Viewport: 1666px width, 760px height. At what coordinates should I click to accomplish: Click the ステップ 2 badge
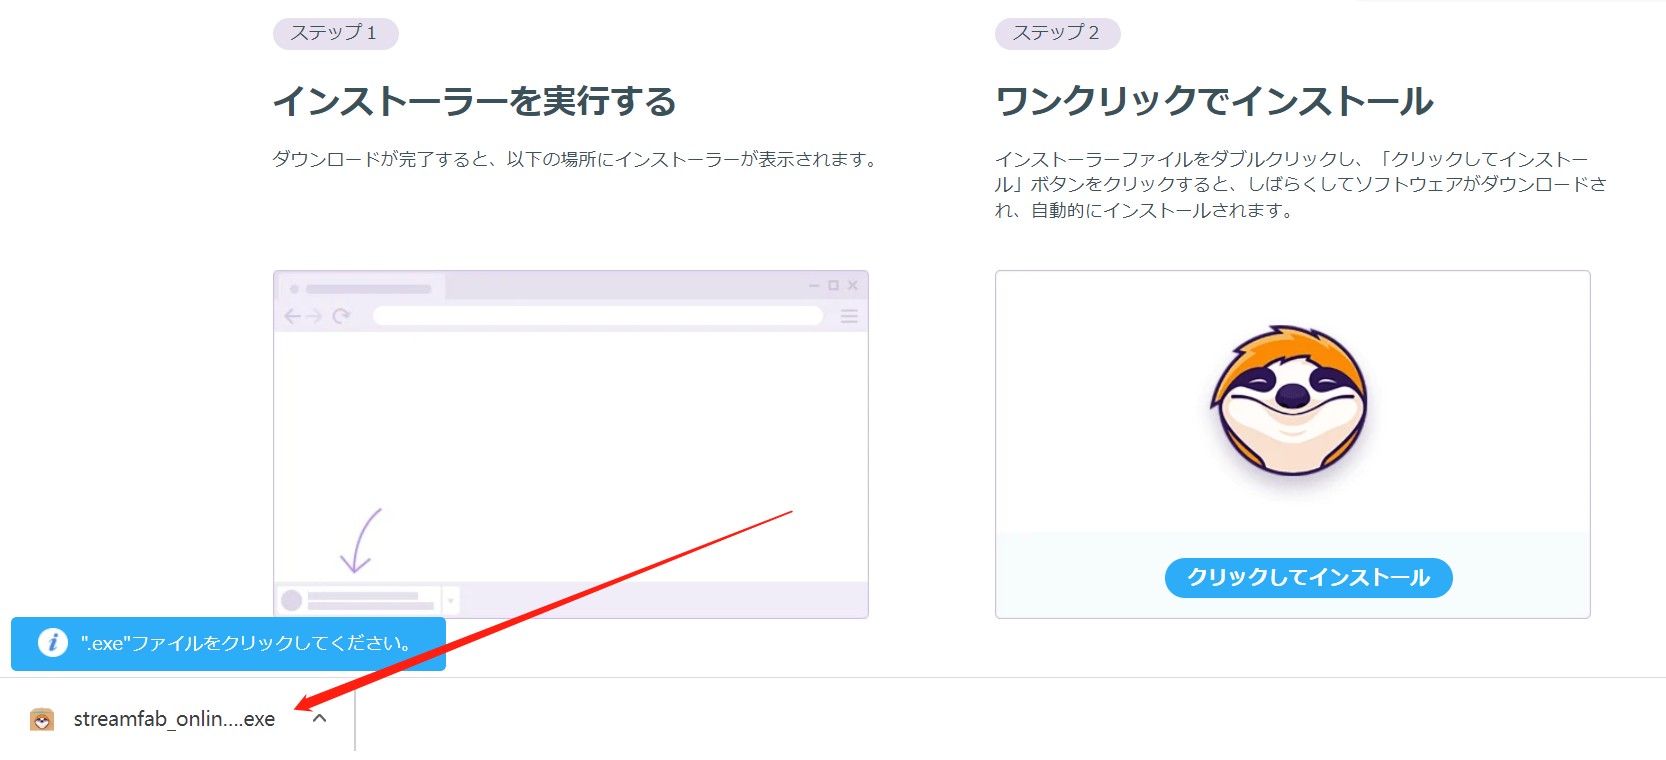(x=1057, y=33)
